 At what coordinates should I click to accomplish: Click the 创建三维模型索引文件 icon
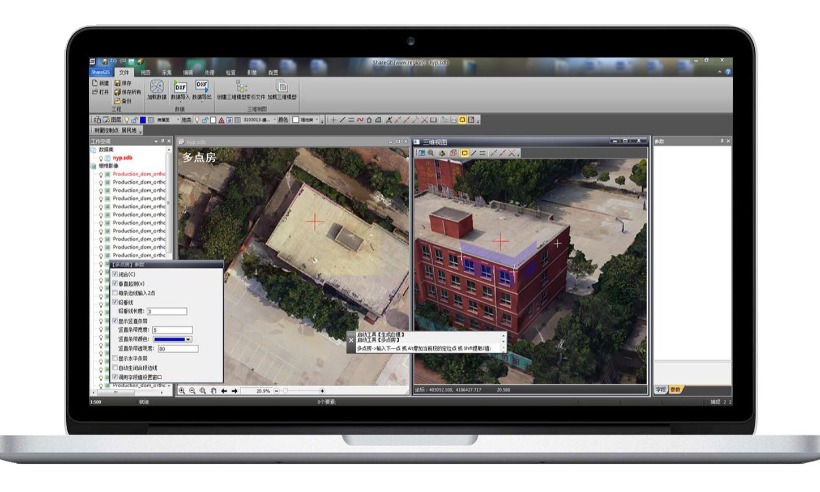pyautogui.click(x=241, y=86)
